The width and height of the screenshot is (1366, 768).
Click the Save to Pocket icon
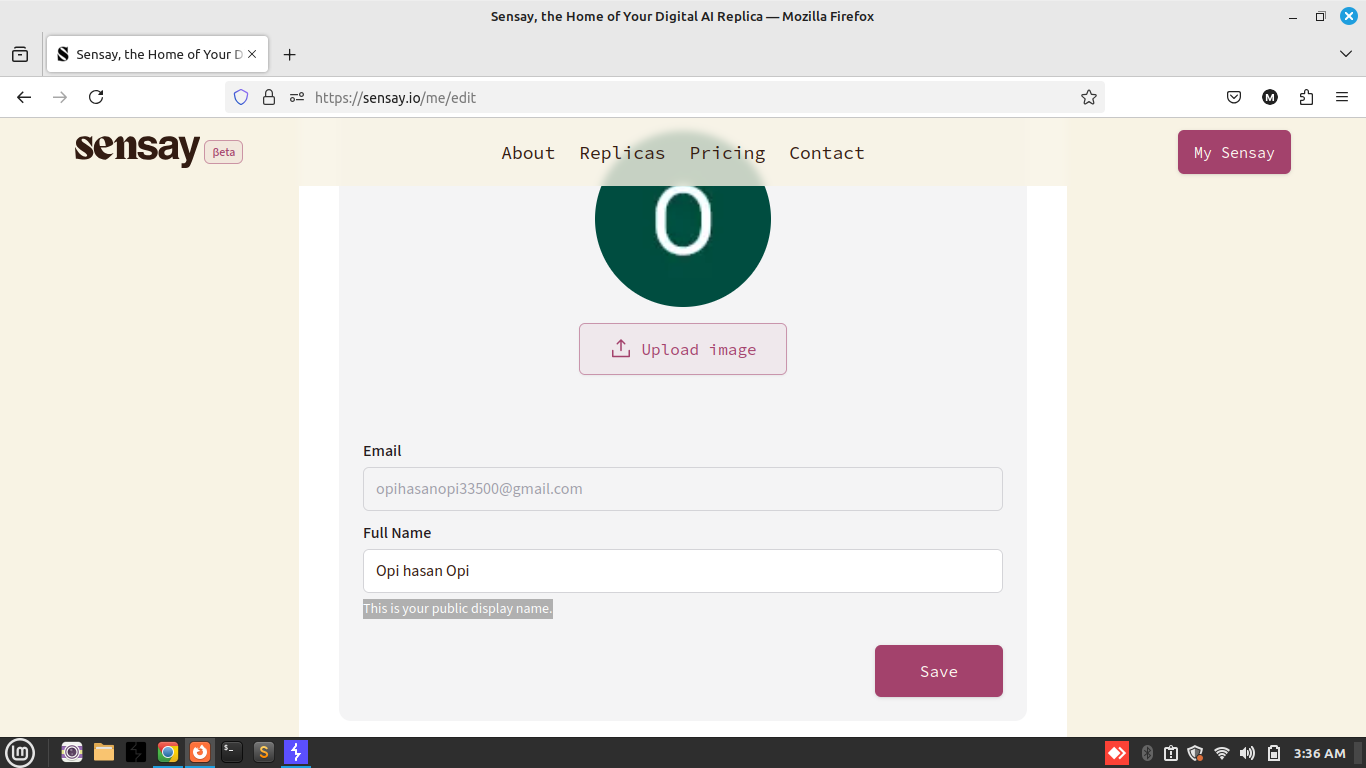[1234, 97]
